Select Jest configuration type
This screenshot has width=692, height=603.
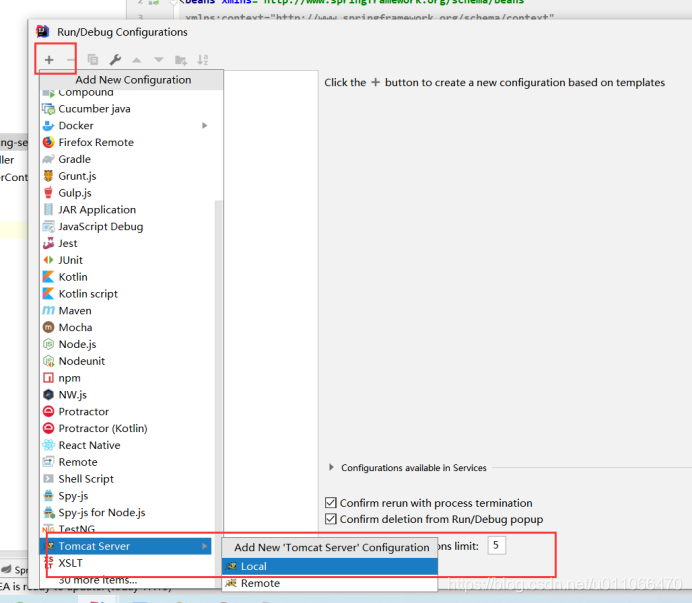[x=127, y=243]
